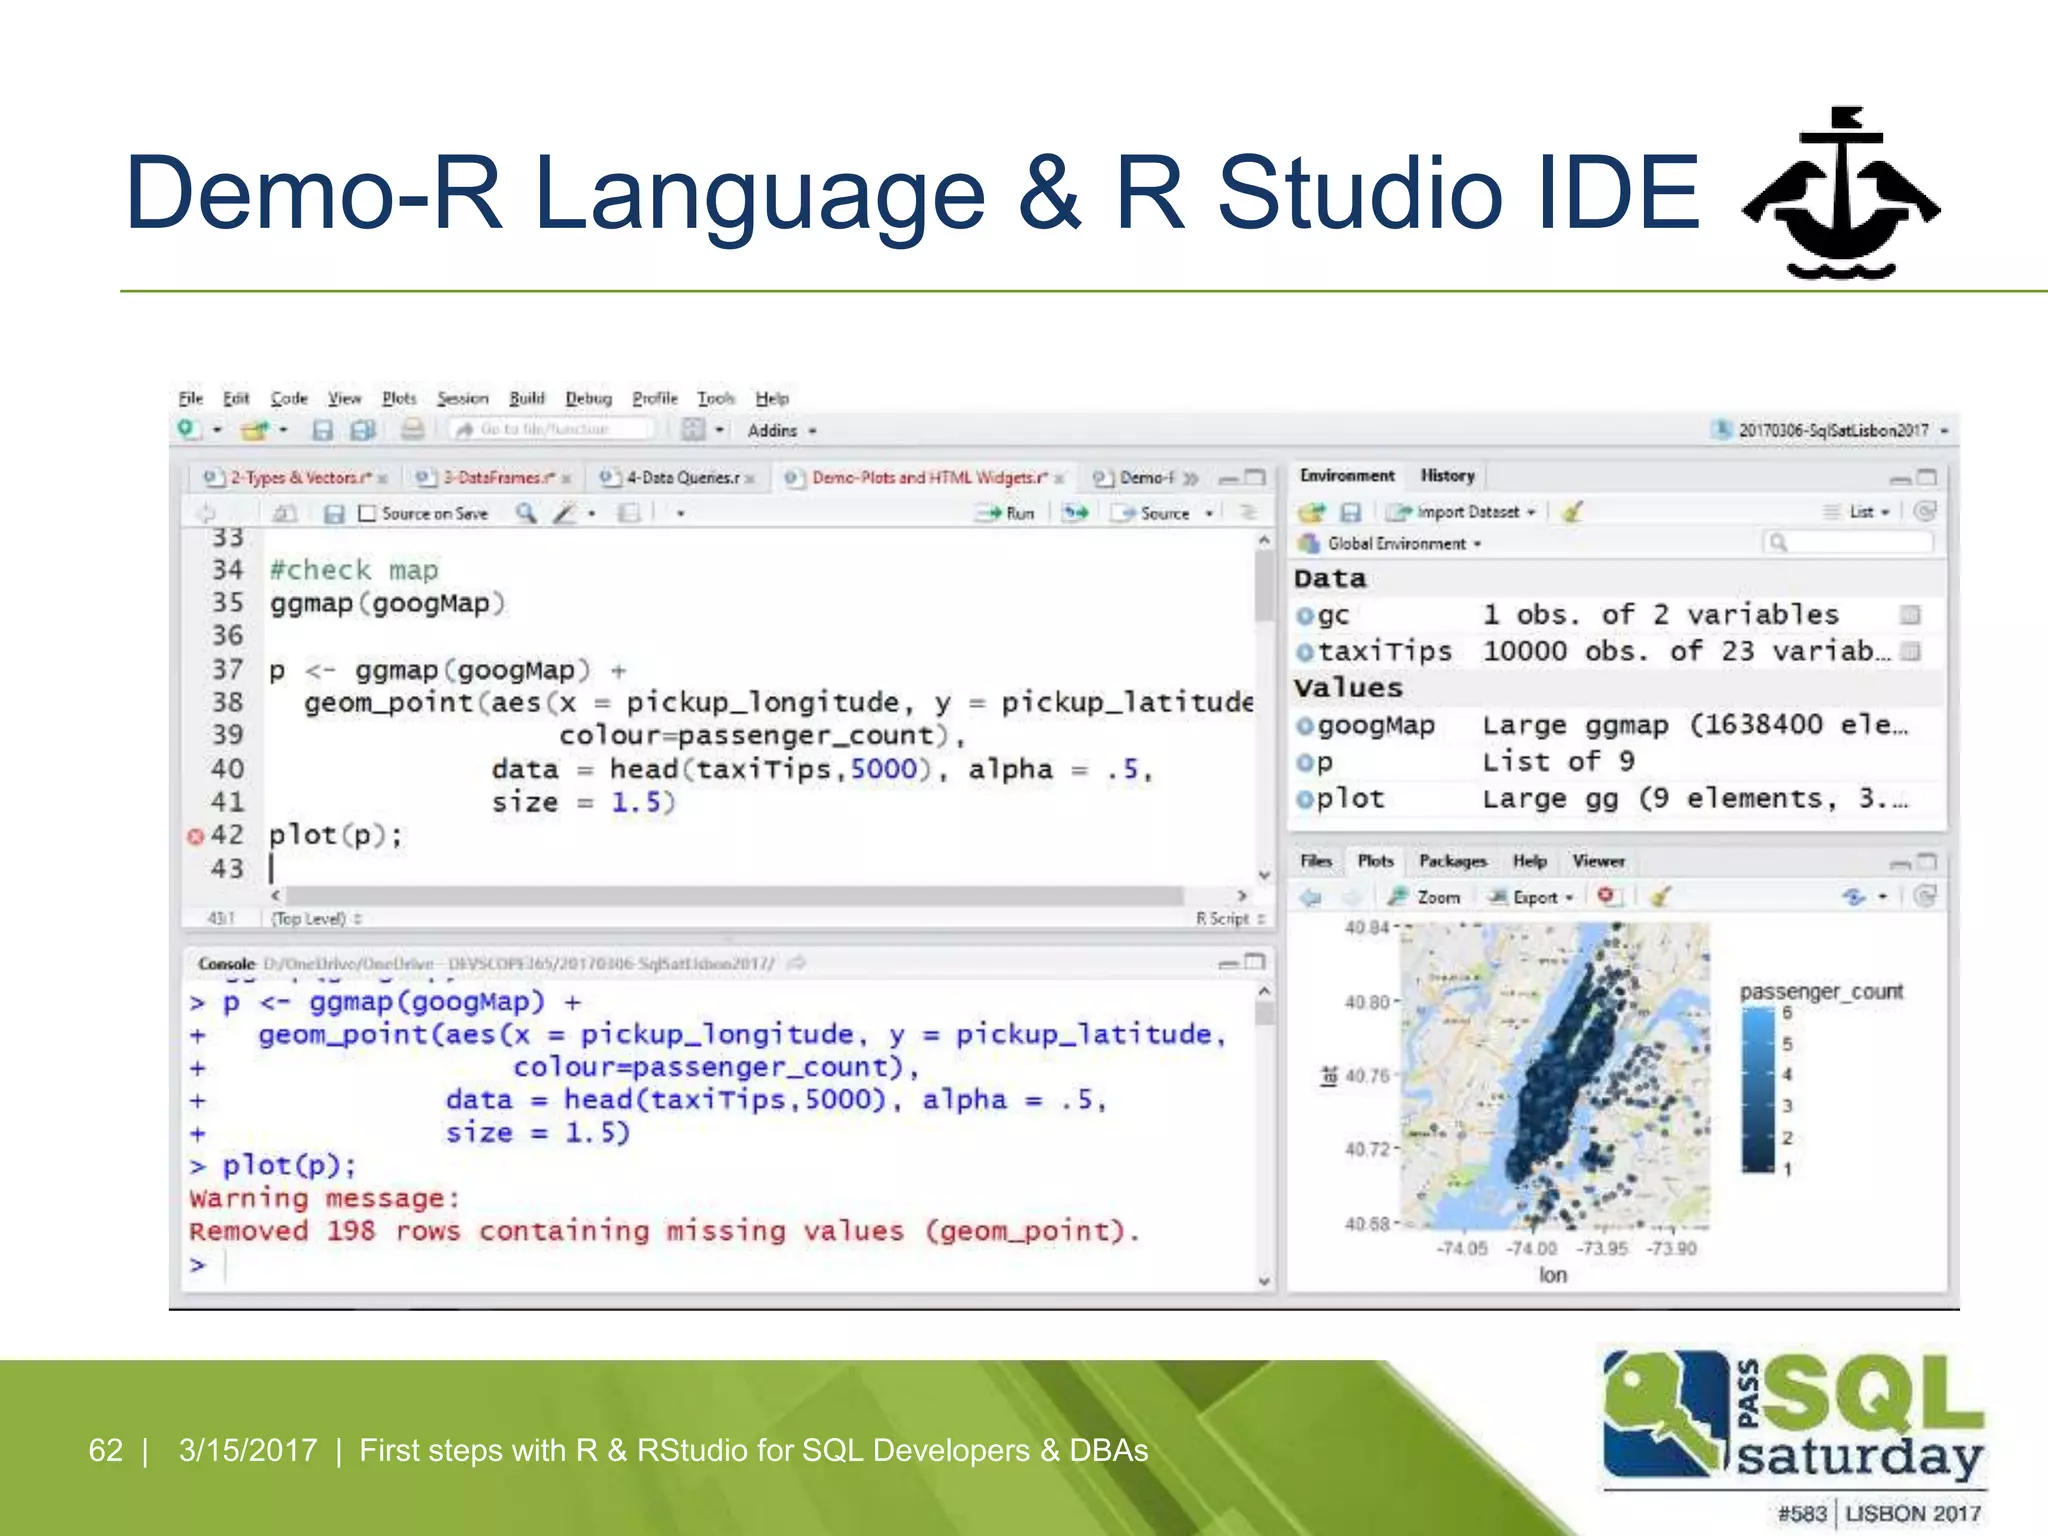Click the Save workspace icon in Environment pane
The width and height of the screenshot is (2048, 1536).
1350,512
